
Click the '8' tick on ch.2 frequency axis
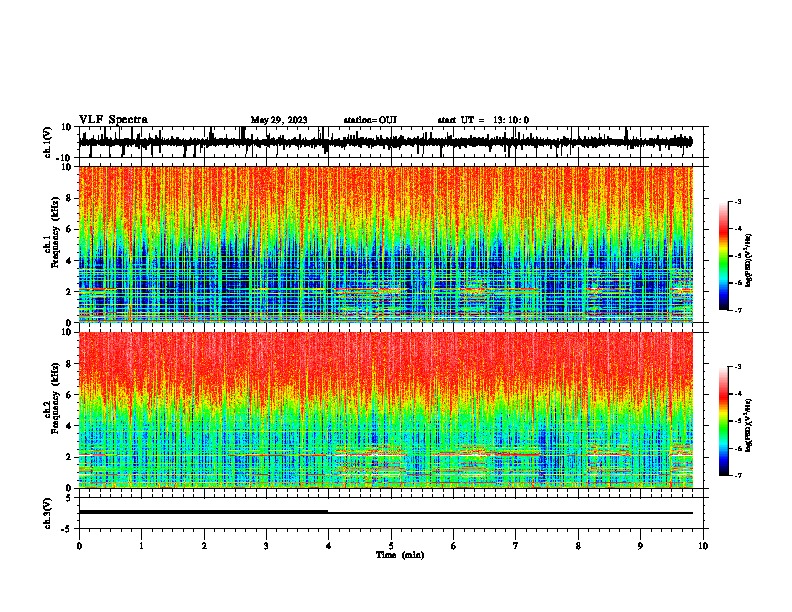[x=69, y=364]
